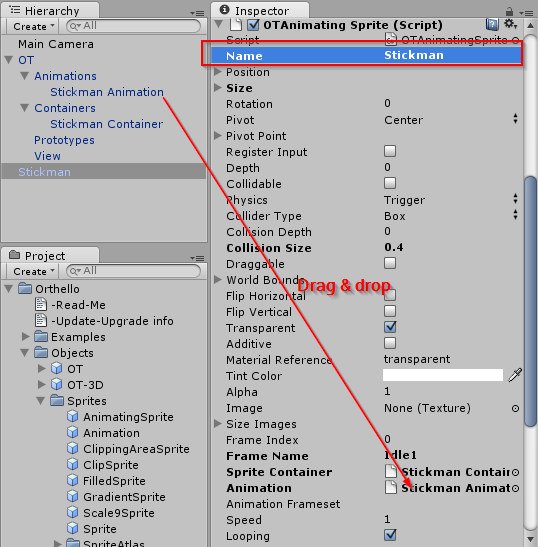The image size is (538, 547).
Task: Select the ClippingAreaSprite prefab icon
Action: coord(73,448)
